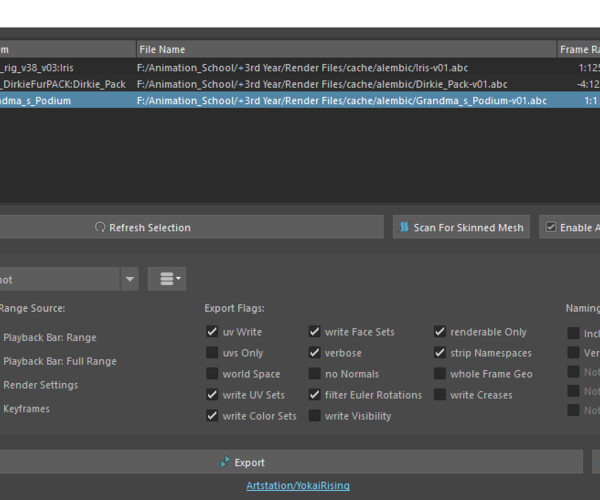Click the Scan For Skinned Mesh icon
The image size is (600, 500).
point(404,228)
